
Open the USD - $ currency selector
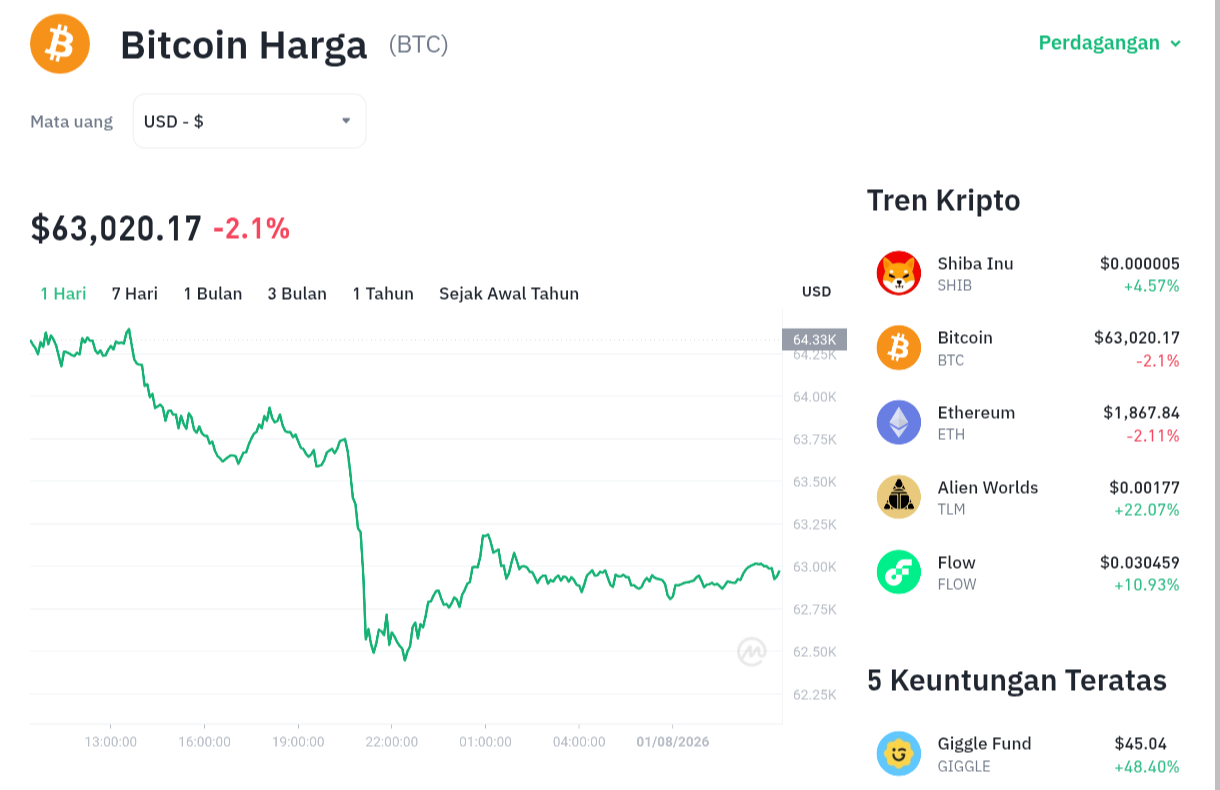(x=249, y=121)
